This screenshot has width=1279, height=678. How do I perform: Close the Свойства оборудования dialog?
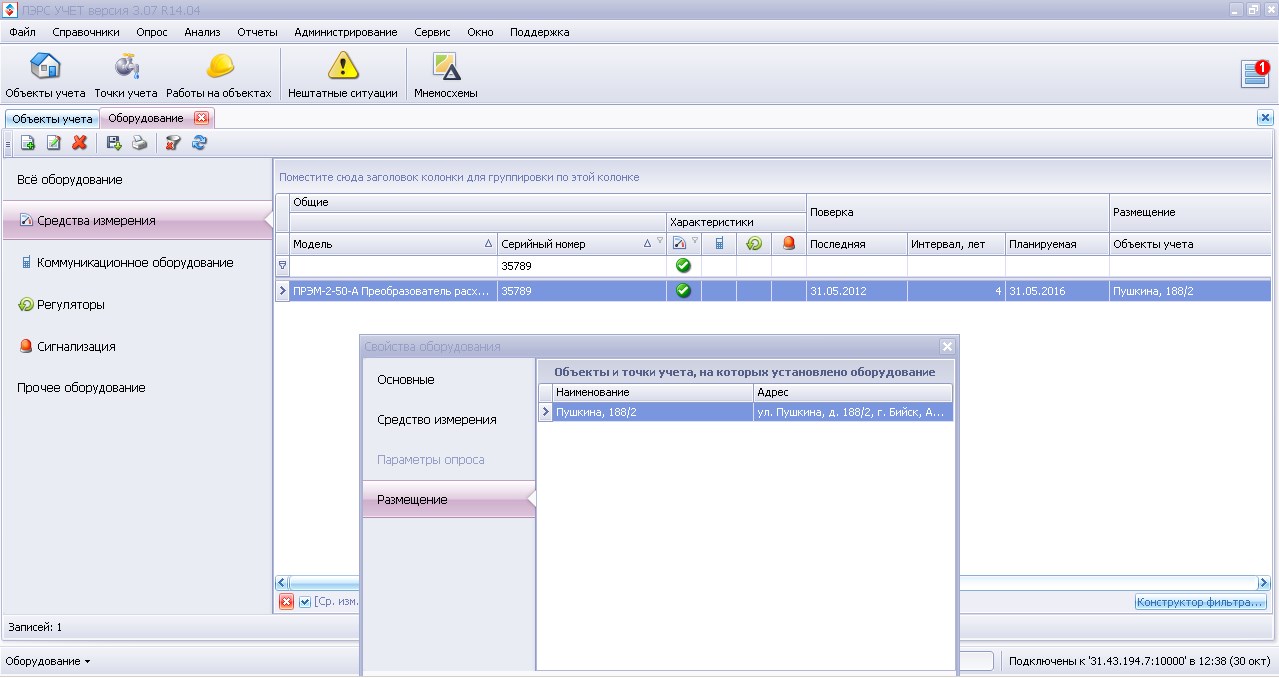(x=947, y=346)
